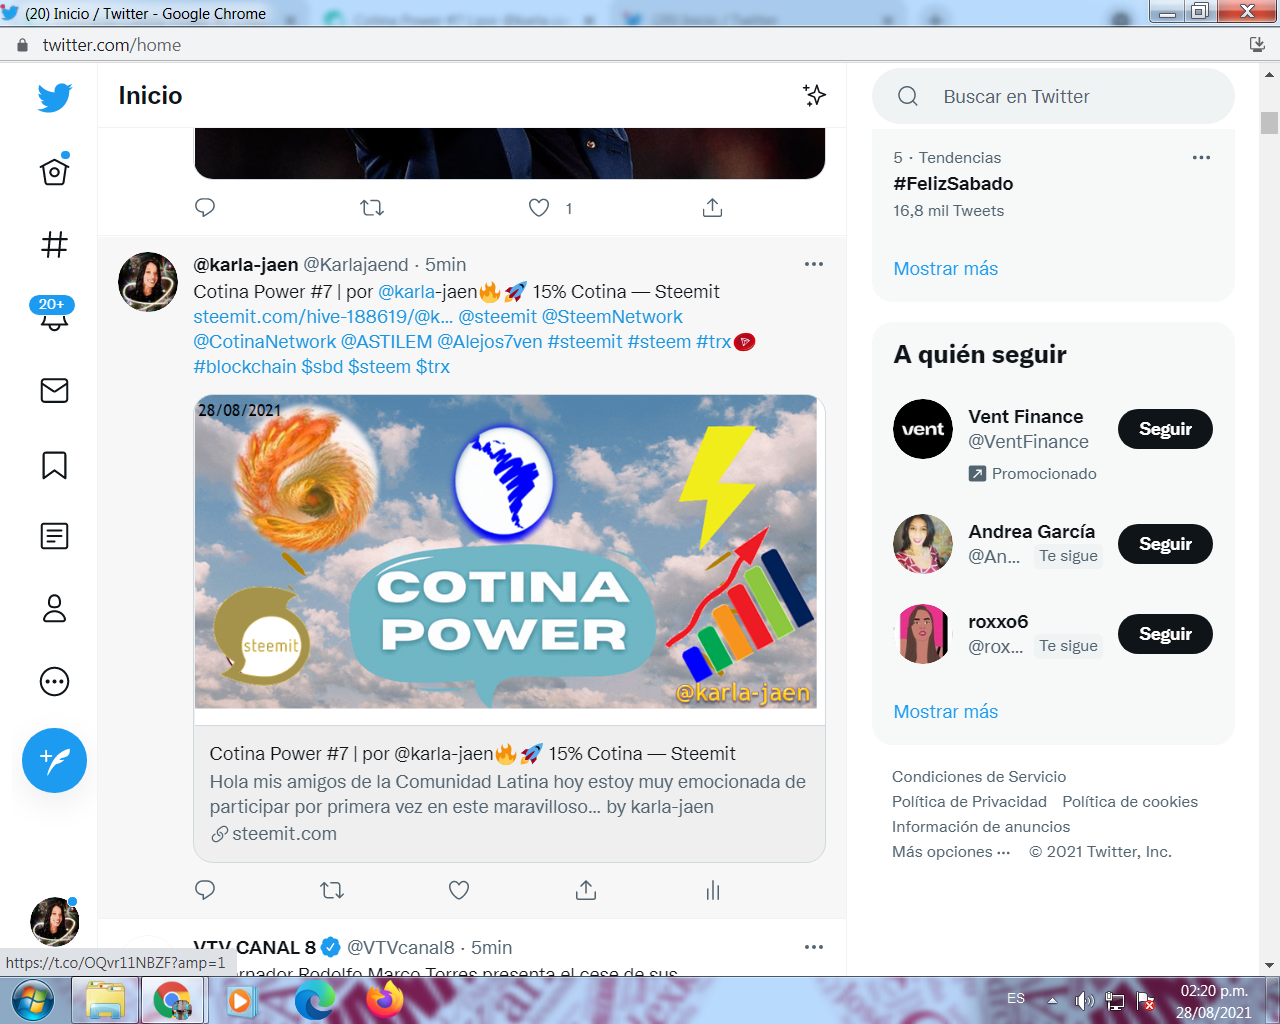Open Home via the house icon
The width and height of the screenshot is (1280, 1024).
point(54,171)
